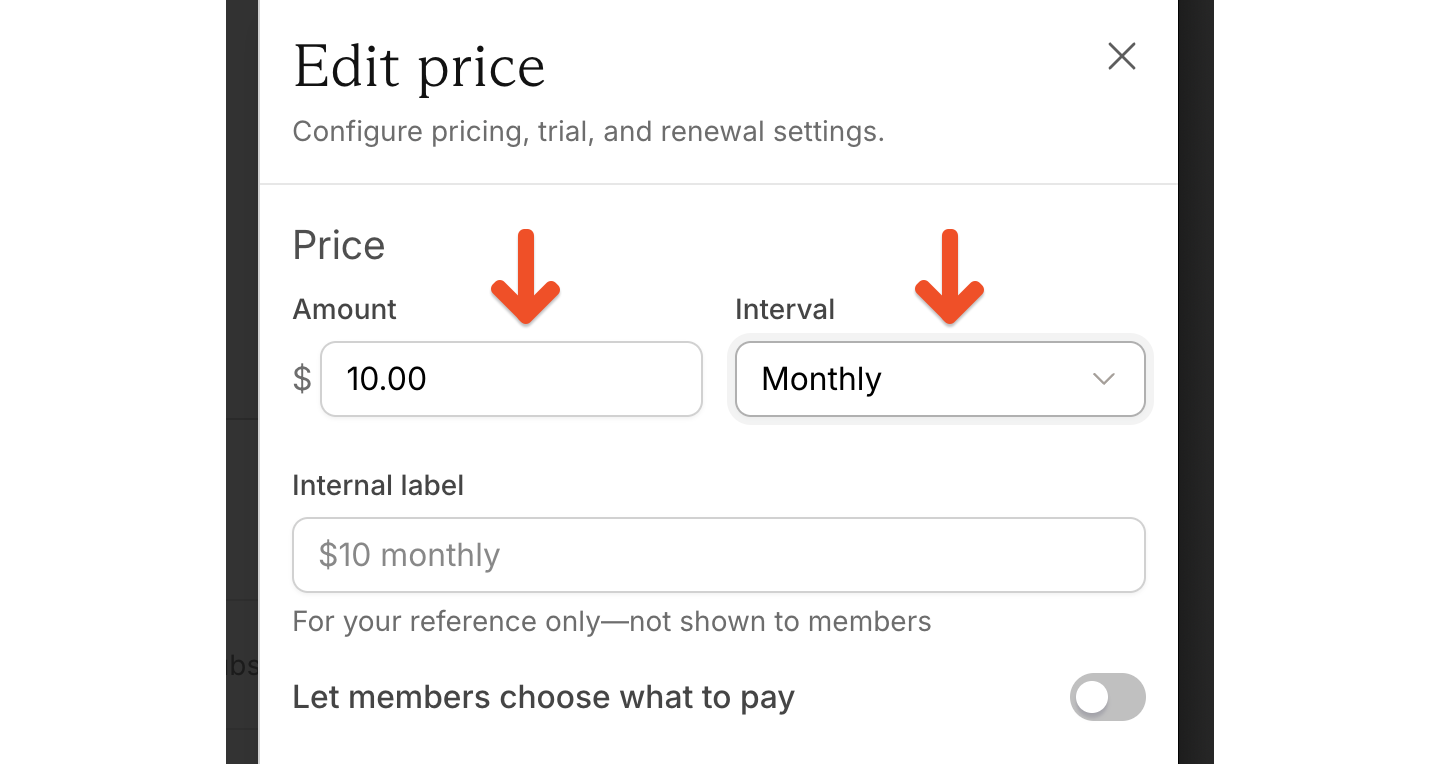The height and width of the screenshot is (764, 1440).
Task: Click the toggle slider control for member pricing
Action: pyautogui.click(x=1108, y=697)
